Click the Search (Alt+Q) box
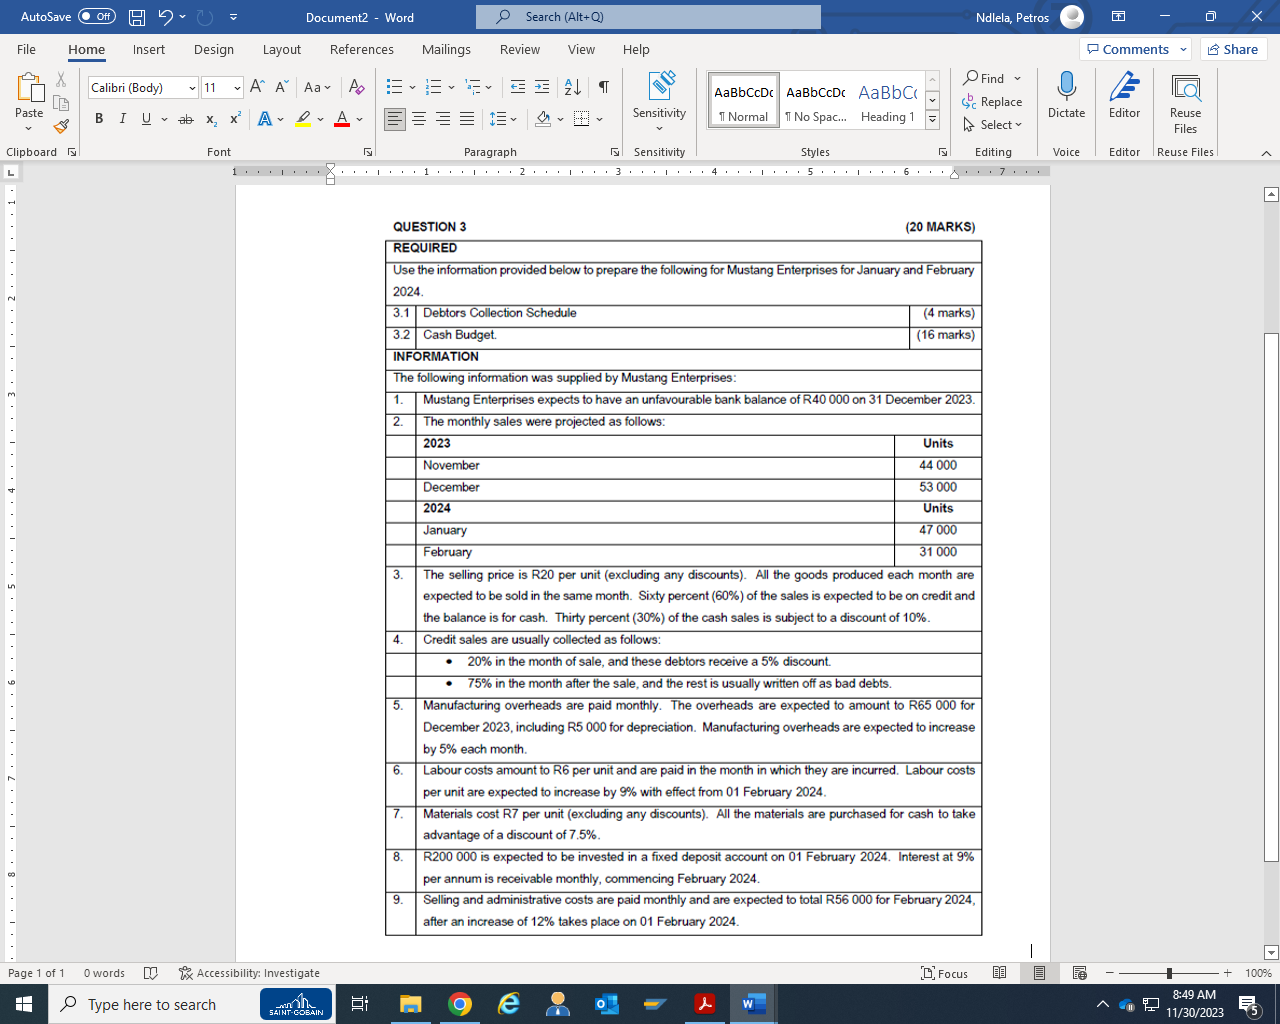This screenshot has width=1280, height=1024. coord(648,17)
